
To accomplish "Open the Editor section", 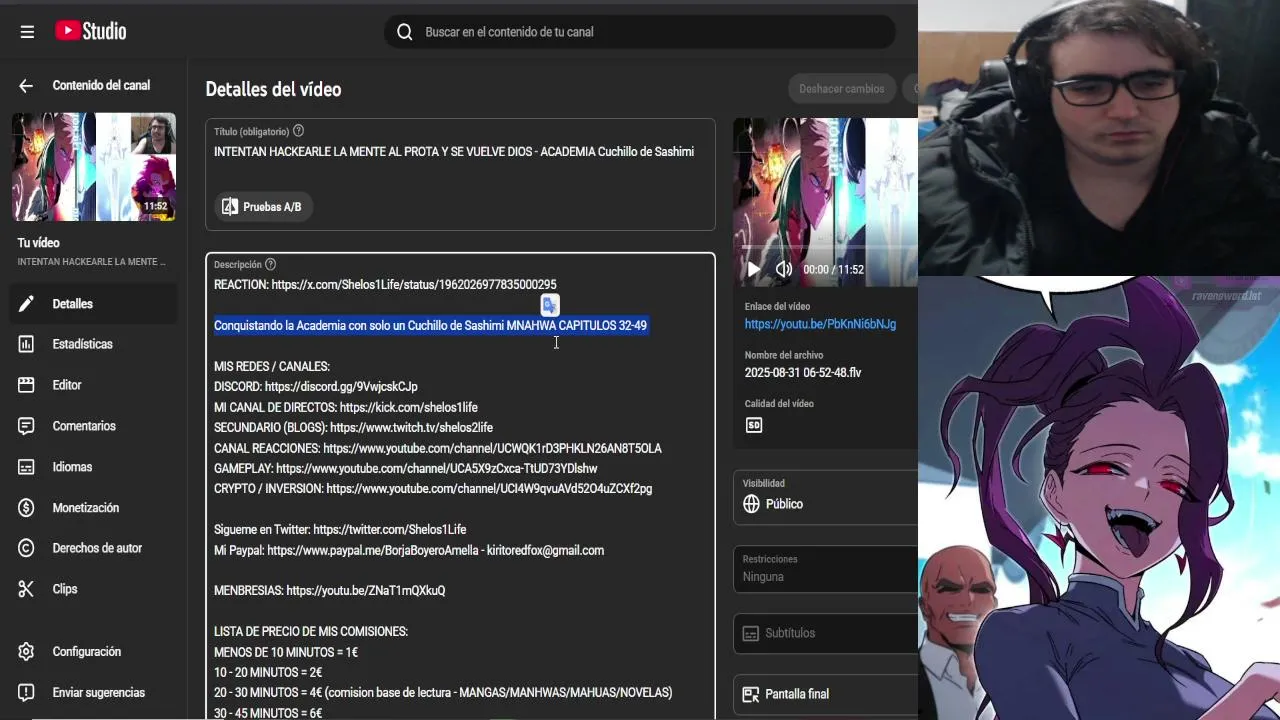I will [x=93, y=385].
